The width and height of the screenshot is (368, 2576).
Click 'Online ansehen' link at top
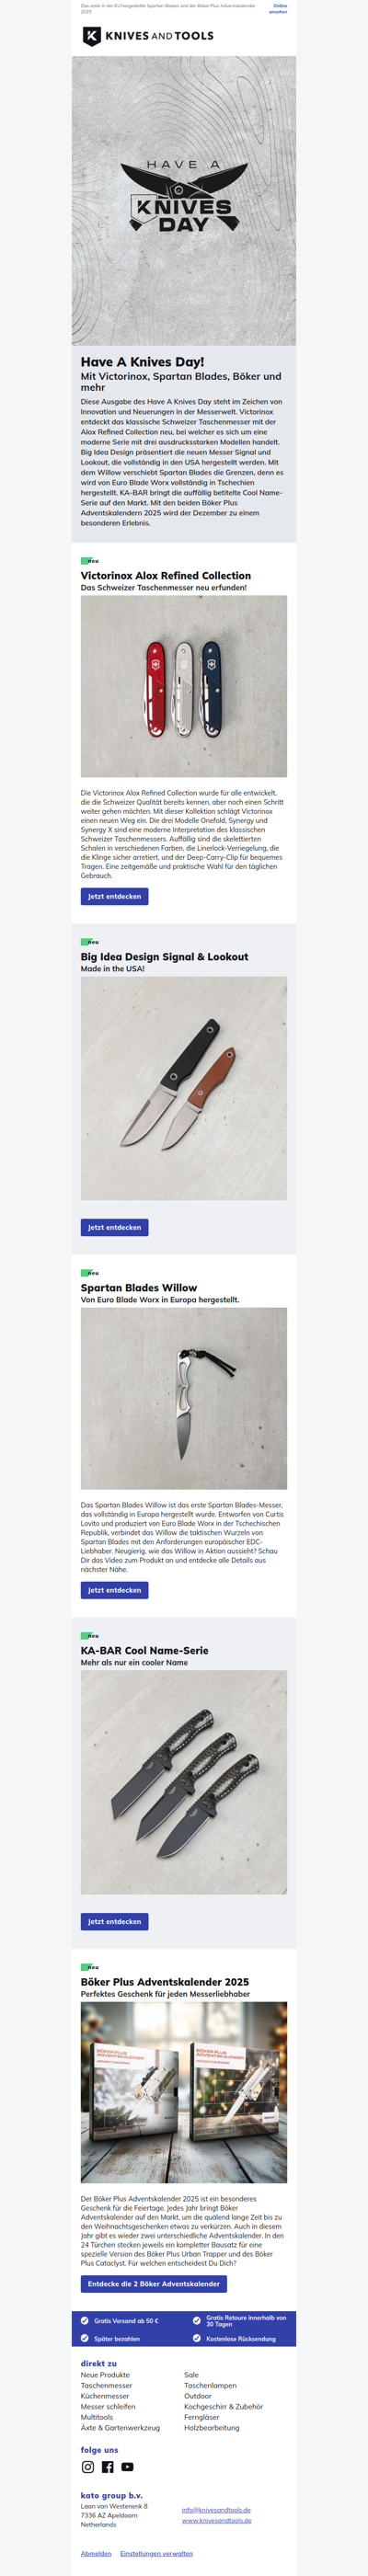(x=278, y=9)
